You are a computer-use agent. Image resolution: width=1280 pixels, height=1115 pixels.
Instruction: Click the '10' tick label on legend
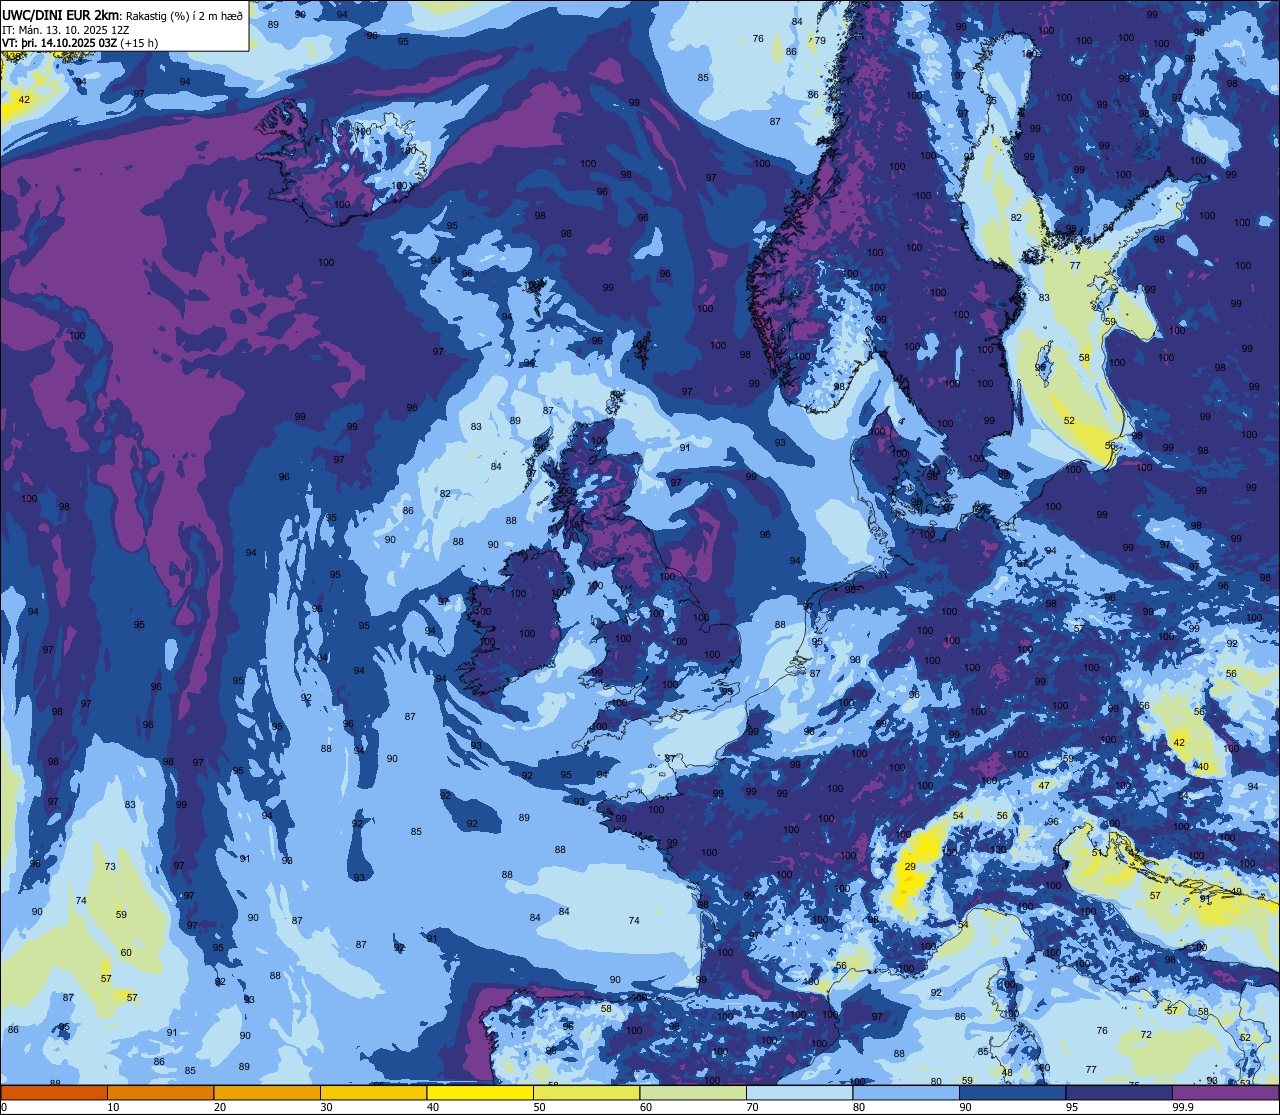(113, 1107)
